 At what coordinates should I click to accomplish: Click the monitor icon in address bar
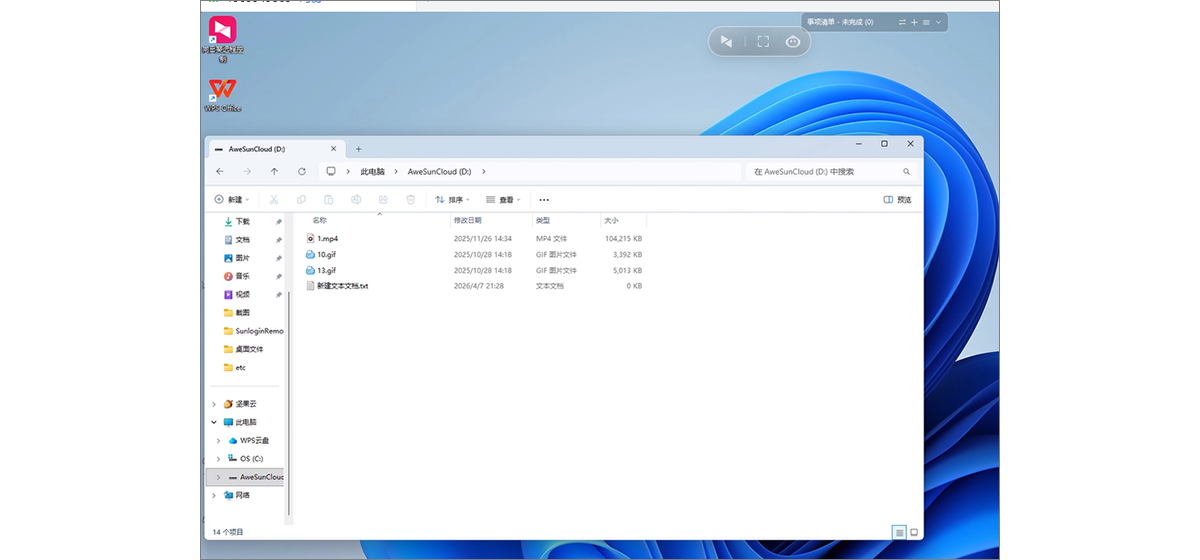[331, 172]
